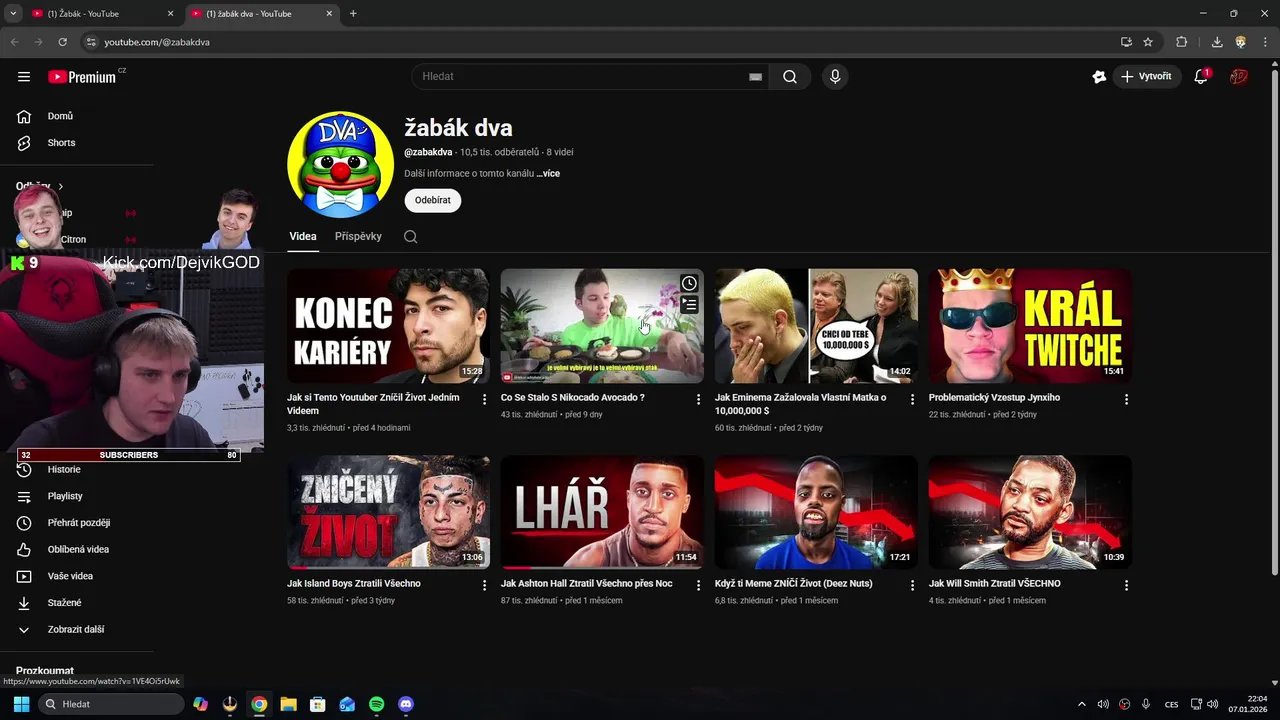Open title Jak Island Boys Ztratili Všechno
The height and width of the screenshot is (720, 1280).
pos(354,583)
